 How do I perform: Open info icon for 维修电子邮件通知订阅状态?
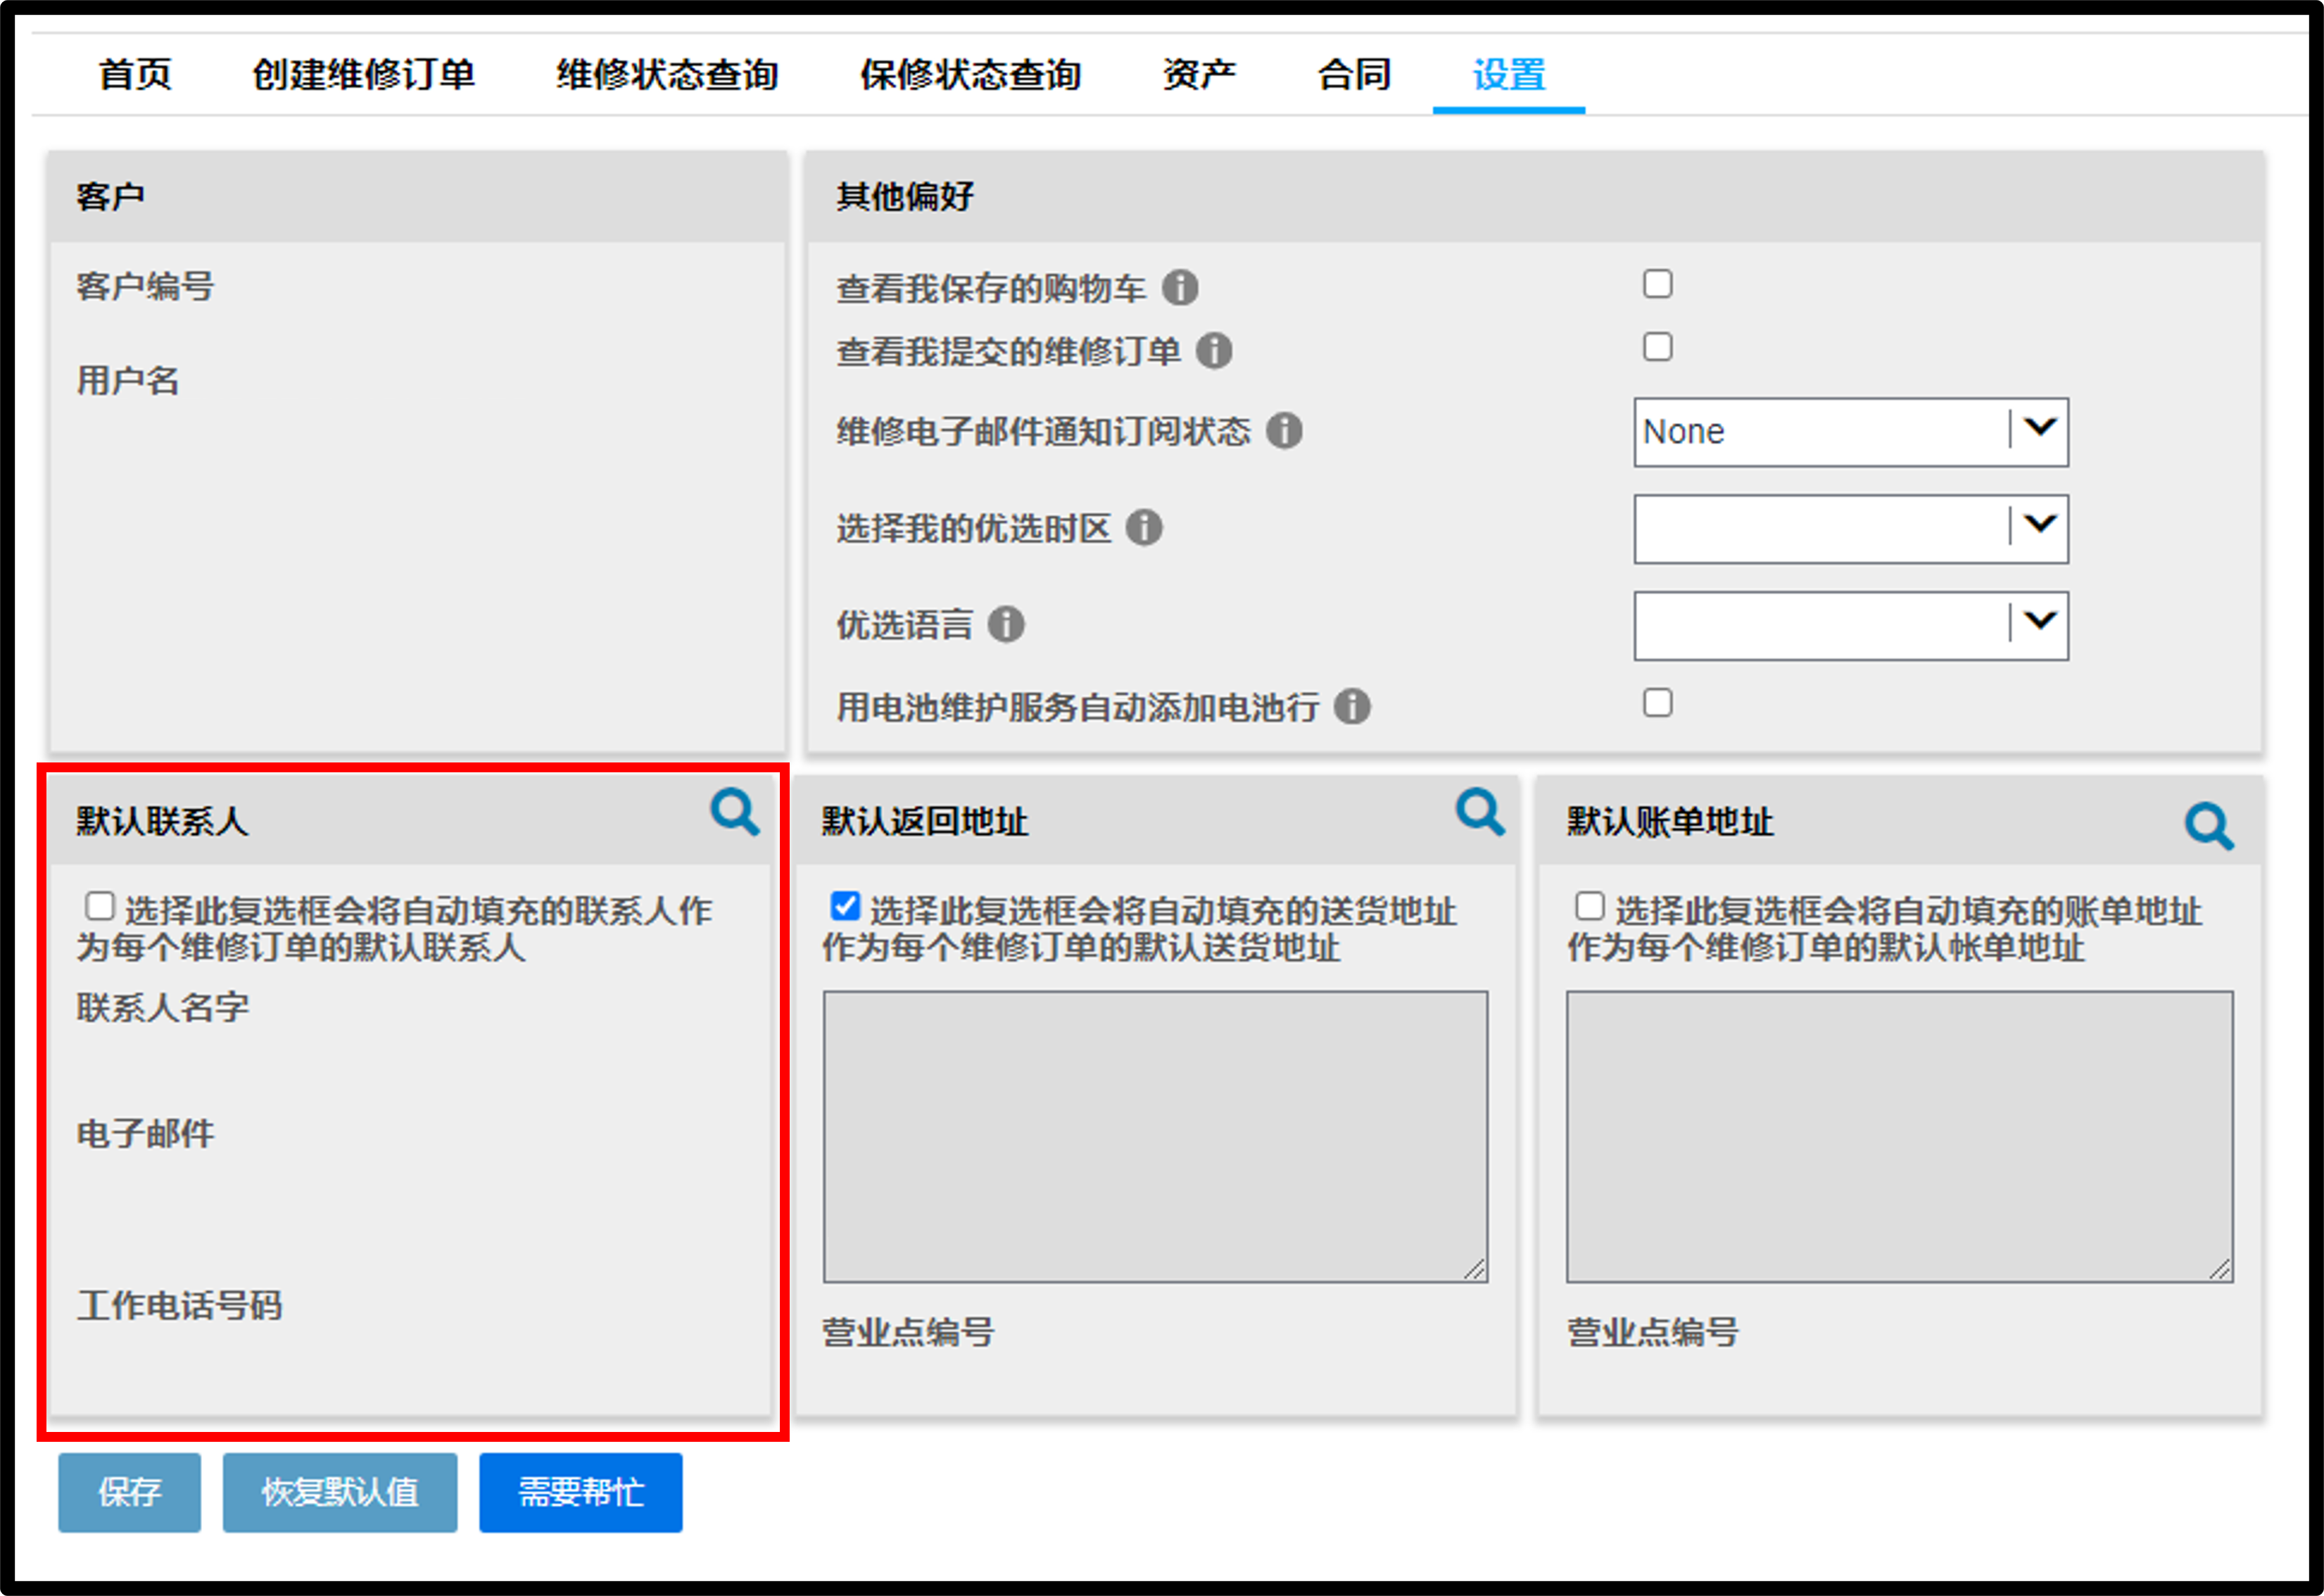1284,431
